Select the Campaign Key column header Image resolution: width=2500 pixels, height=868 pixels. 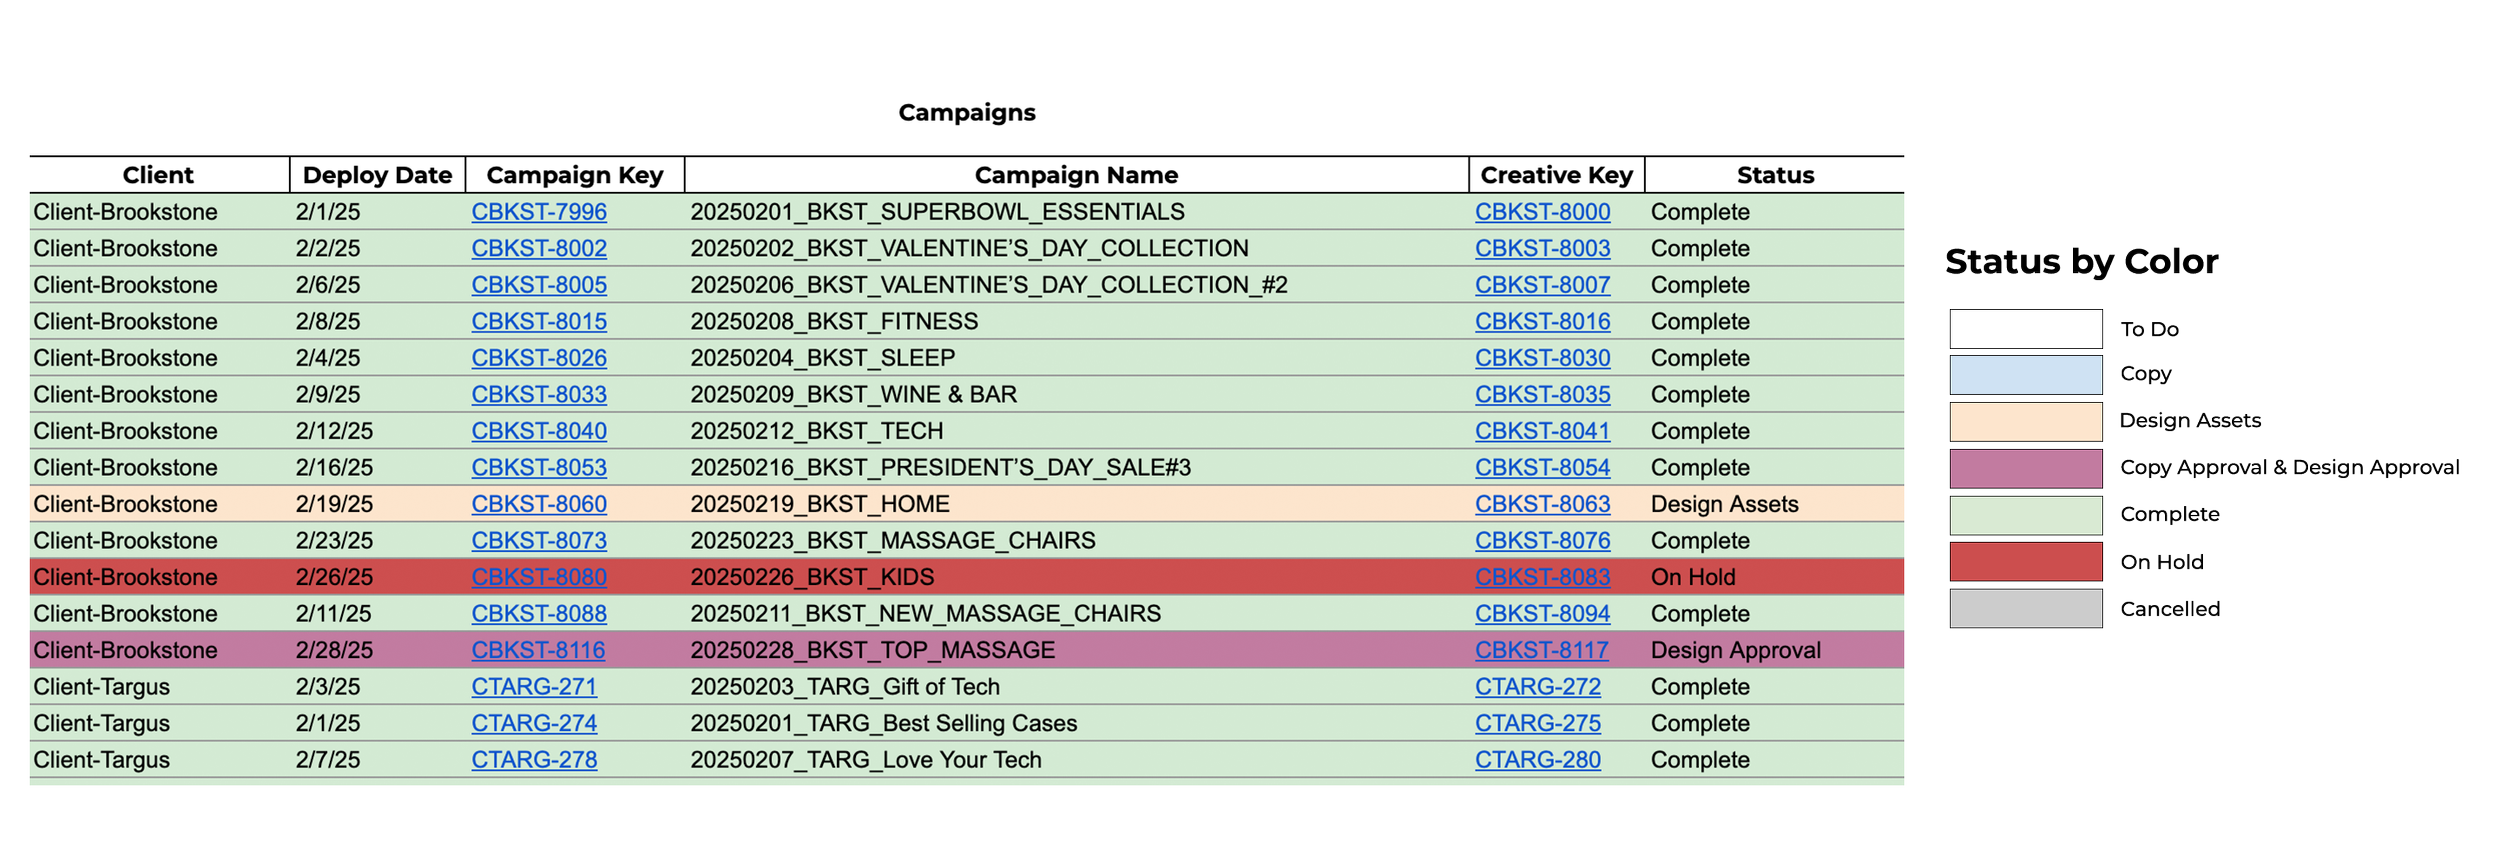(575, 175)
